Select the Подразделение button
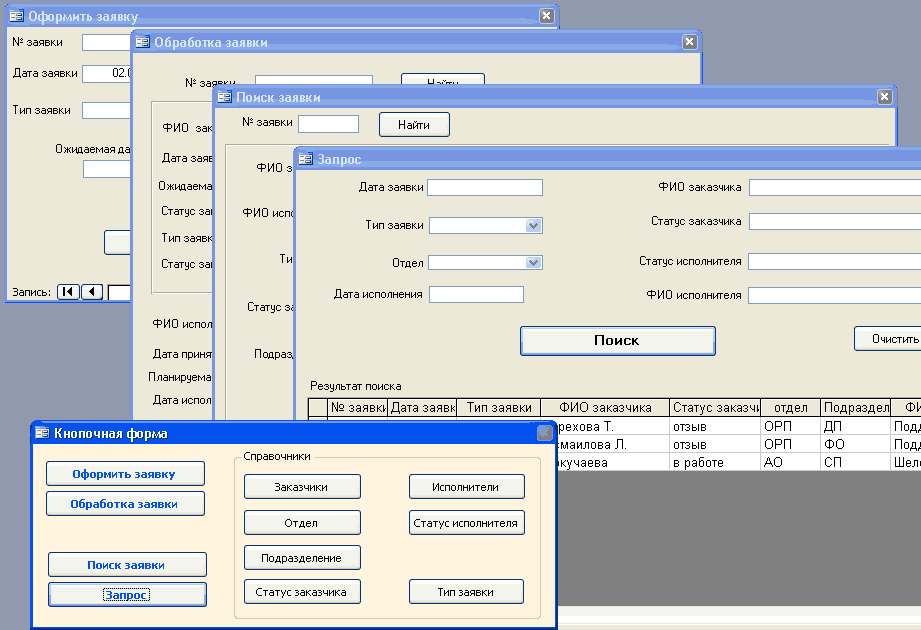Screen dimensions: 921x630 302,558
